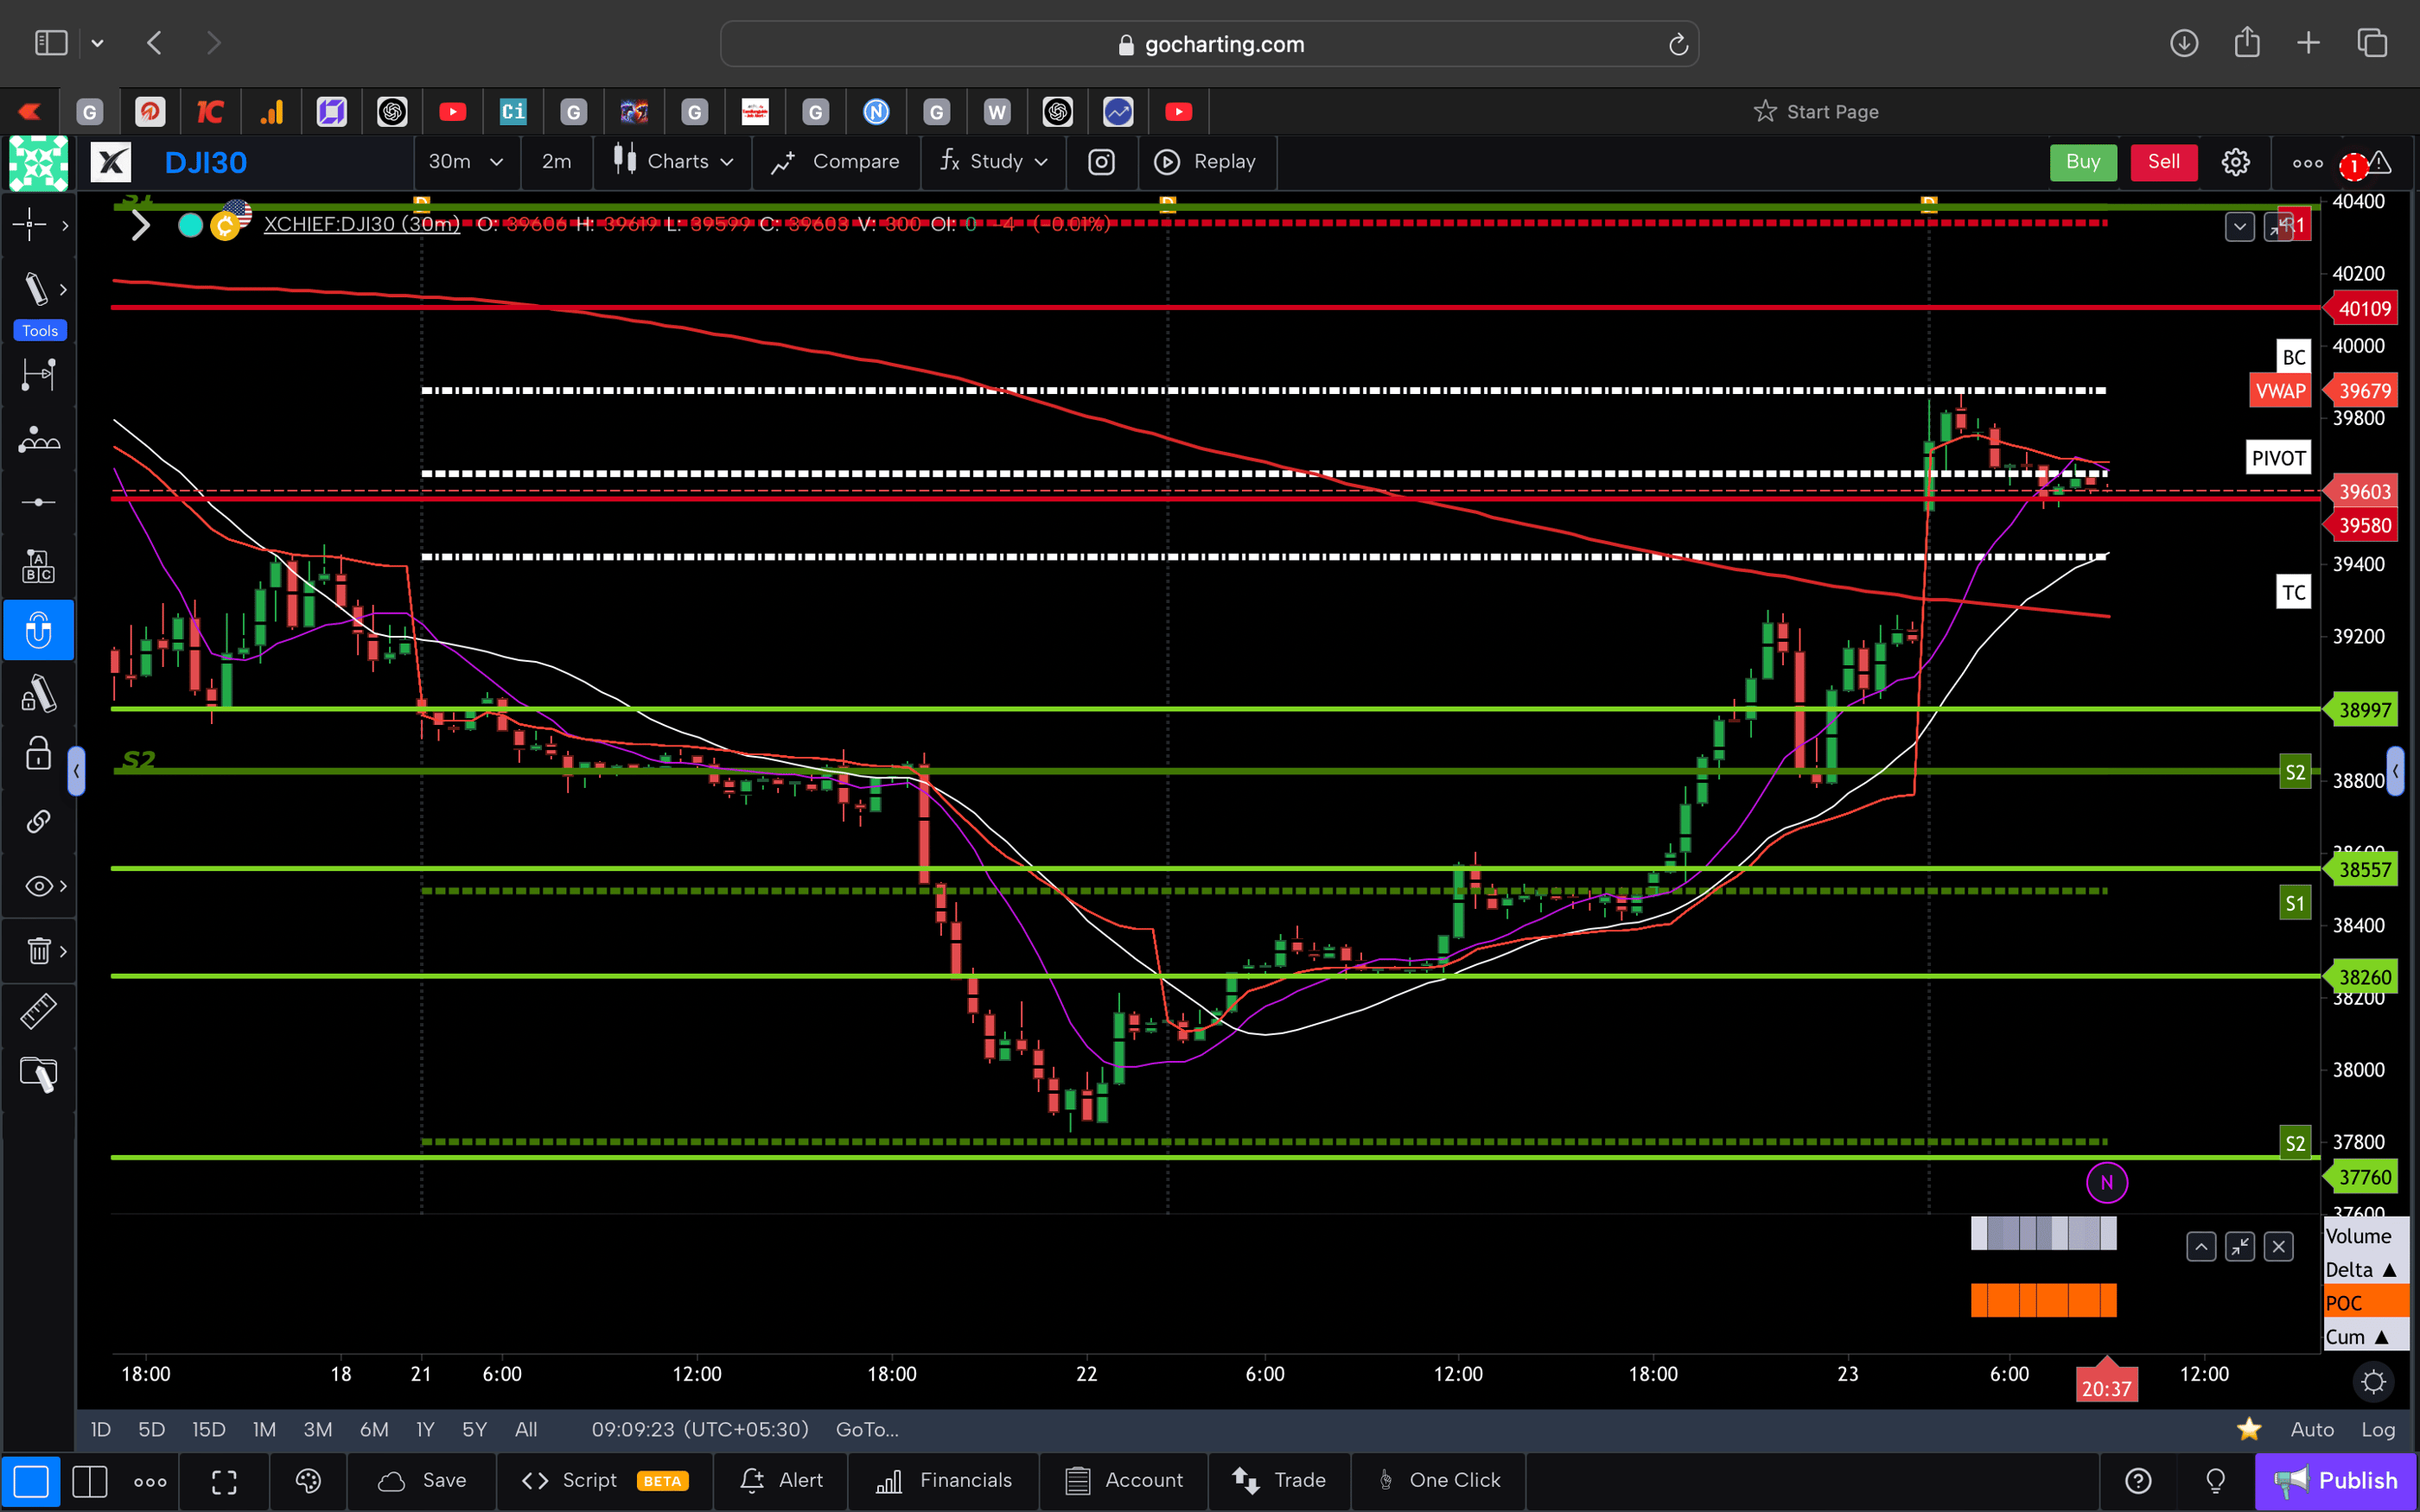The width and height of the screenshot is (2420, 1512).
Task: Toggle the magnet snapping tool
Action: [x=38, y=630]
